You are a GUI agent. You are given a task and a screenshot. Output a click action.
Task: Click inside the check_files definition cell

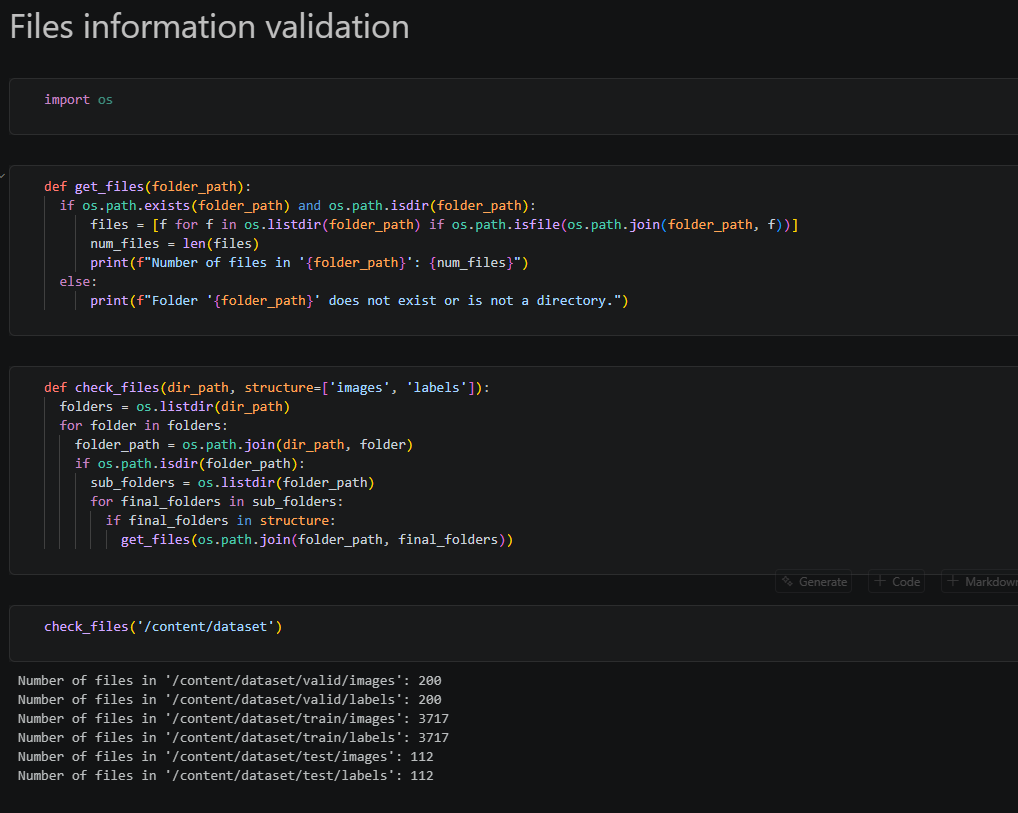click(x=514, y=470)
